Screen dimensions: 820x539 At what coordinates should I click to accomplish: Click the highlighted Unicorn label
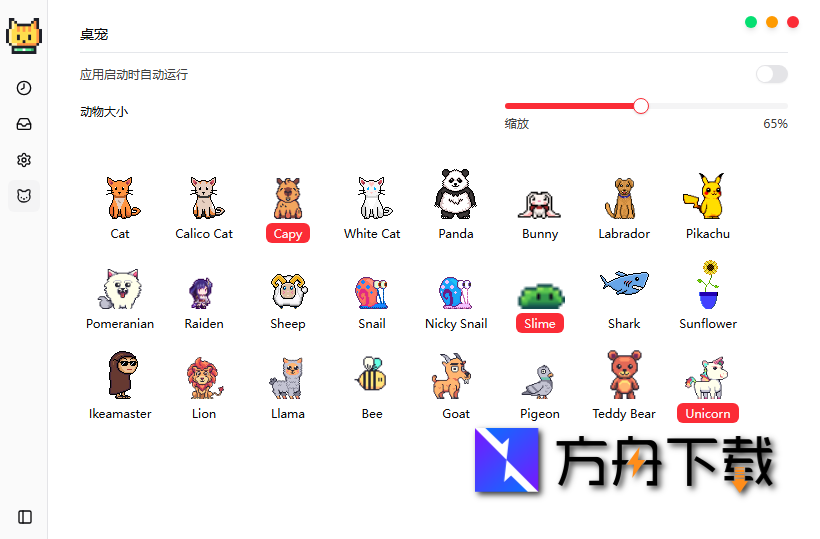[708, 413]
